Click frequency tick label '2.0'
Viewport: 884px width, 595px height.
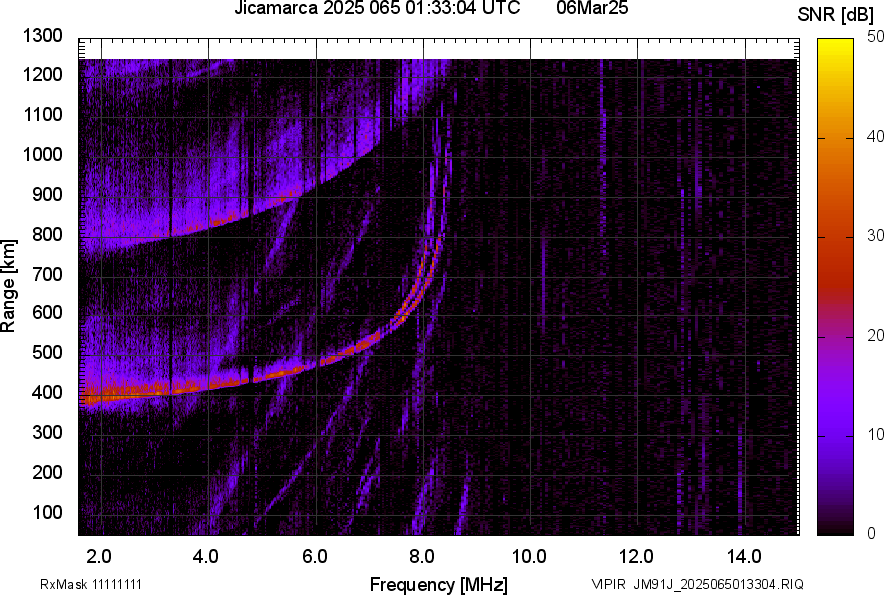pyautogui.click(x=99, y=557)
